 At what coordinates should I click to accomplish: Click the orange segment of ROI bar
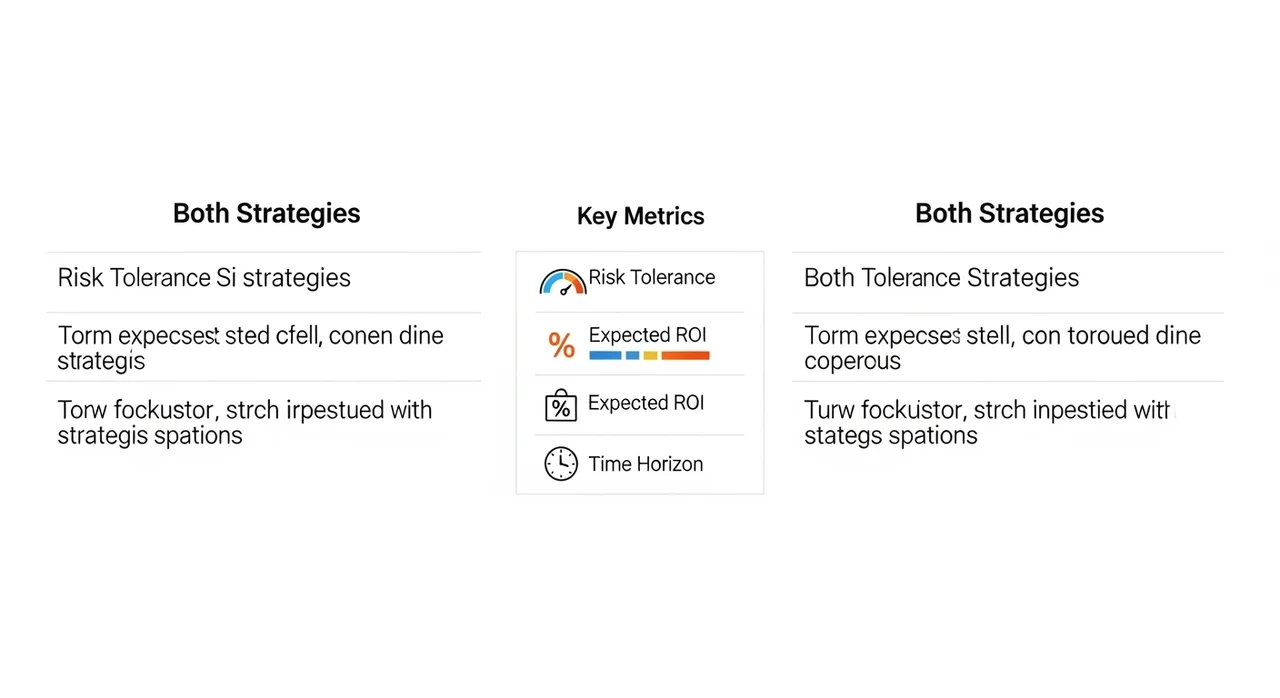coord(686,355)
